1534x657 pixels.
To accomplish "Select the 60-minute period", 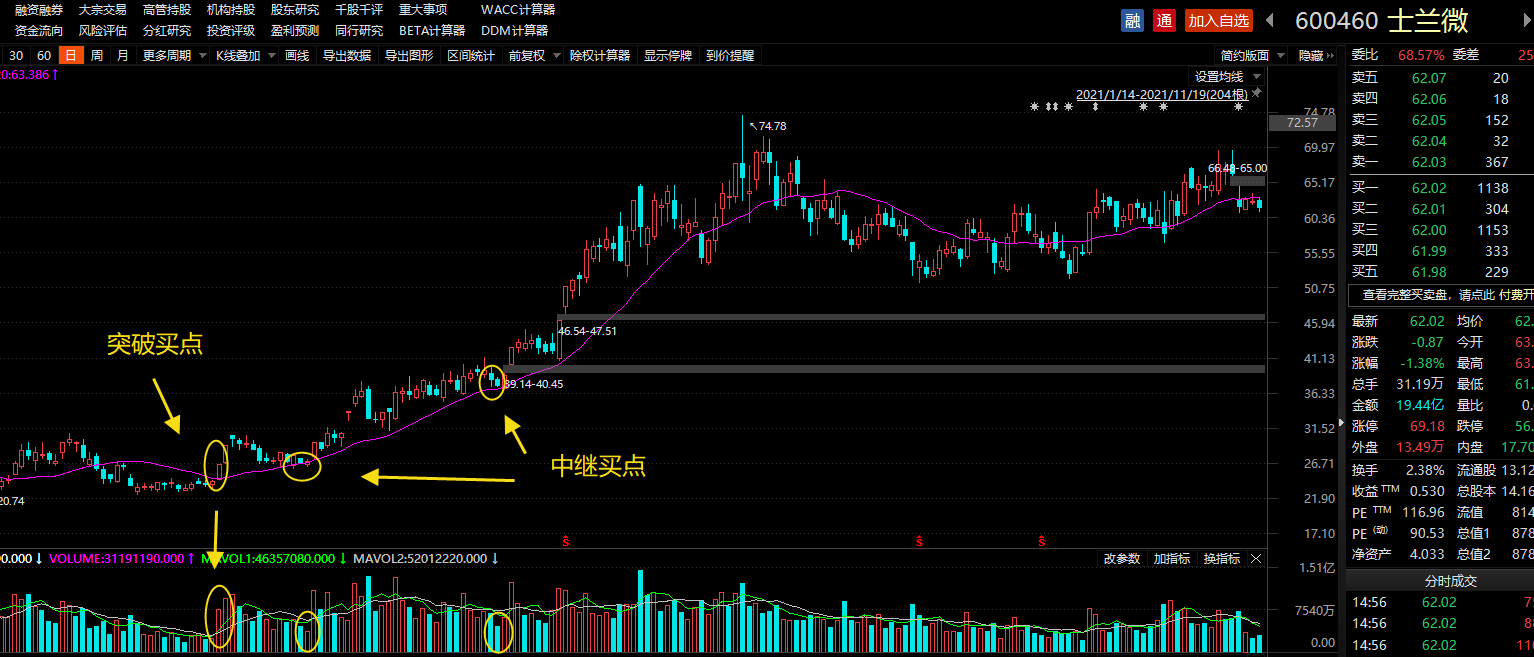I will tap(44, 56).
